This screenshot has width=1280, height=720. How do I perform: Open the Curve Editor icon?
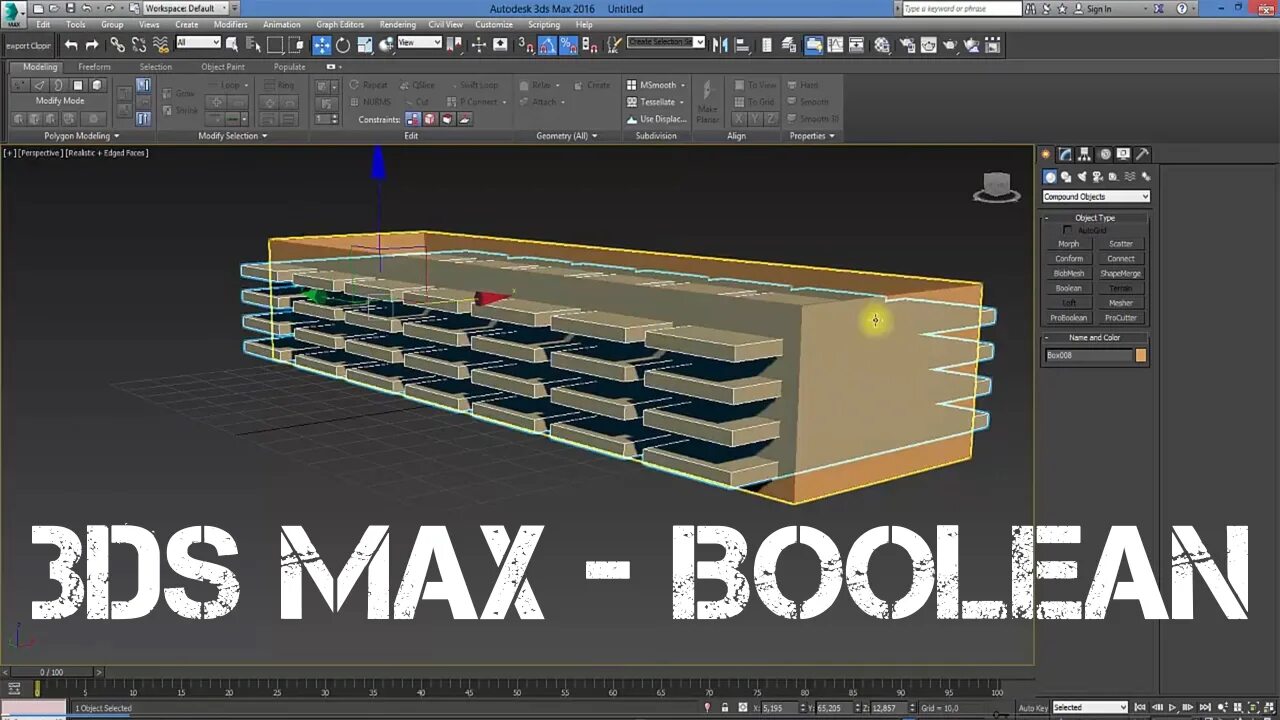[x=836, y=45]
